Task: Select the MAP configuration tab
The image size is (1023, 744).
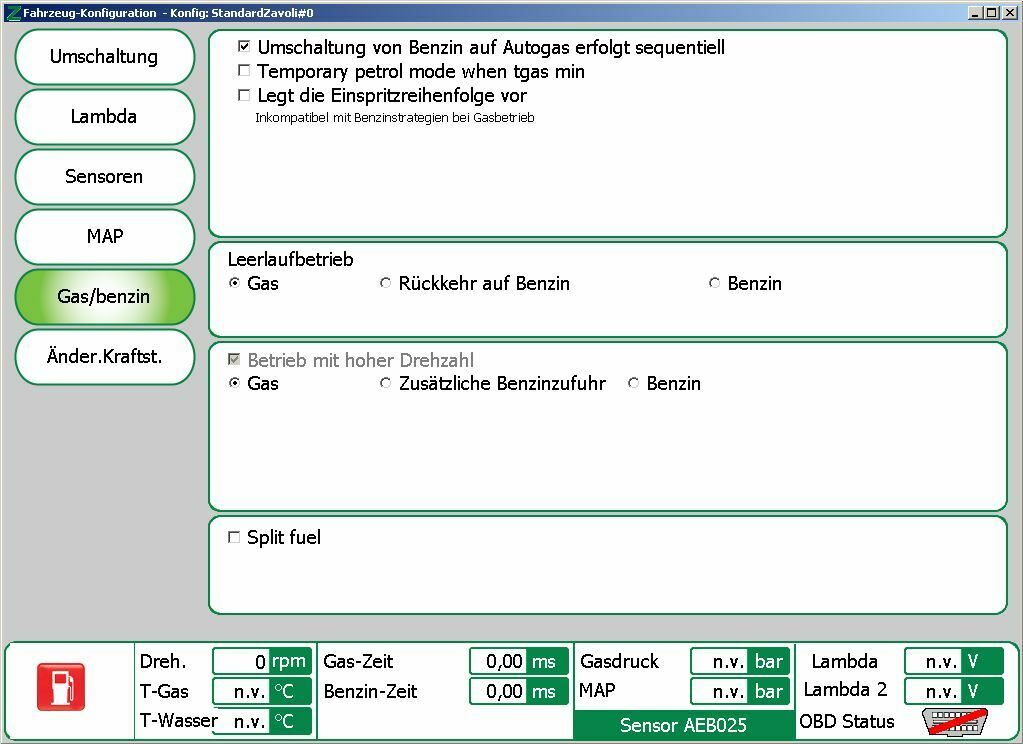Action: point(104,237)
